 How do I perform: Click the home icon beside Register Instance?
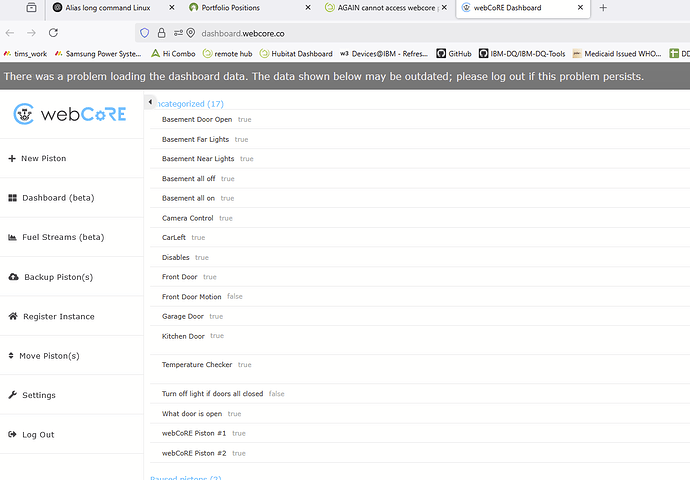click(13, 316)
